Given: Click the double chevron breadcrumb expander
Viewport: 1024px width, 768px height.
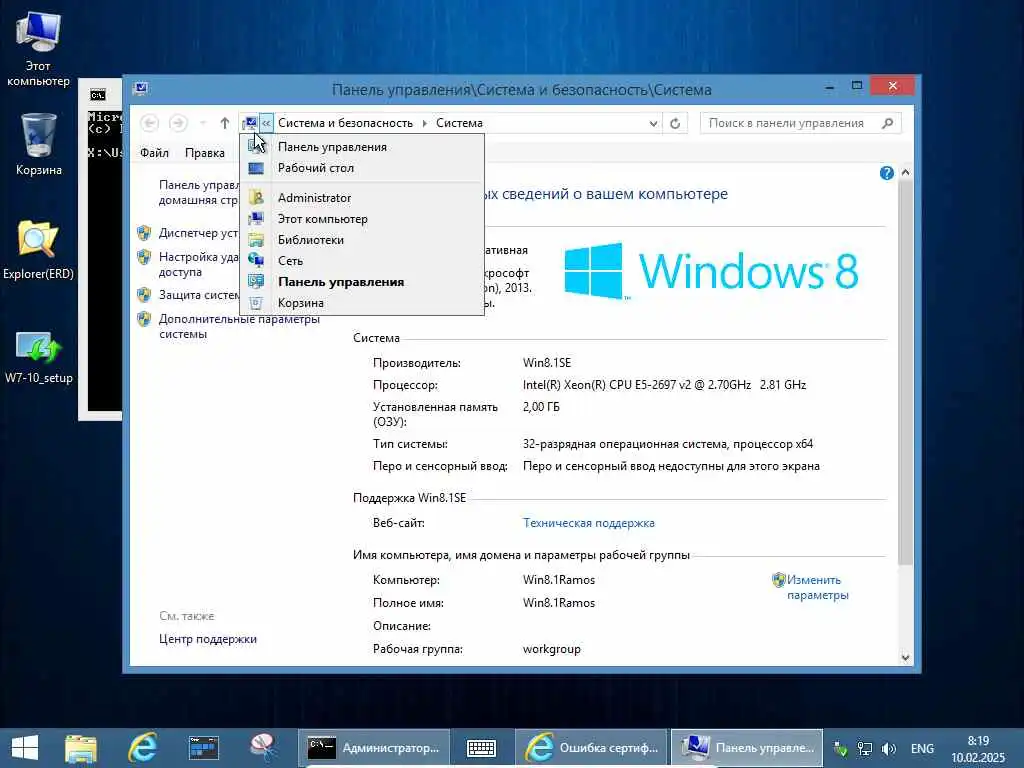Looking at the screenshot, I should (x=266, y=123).
